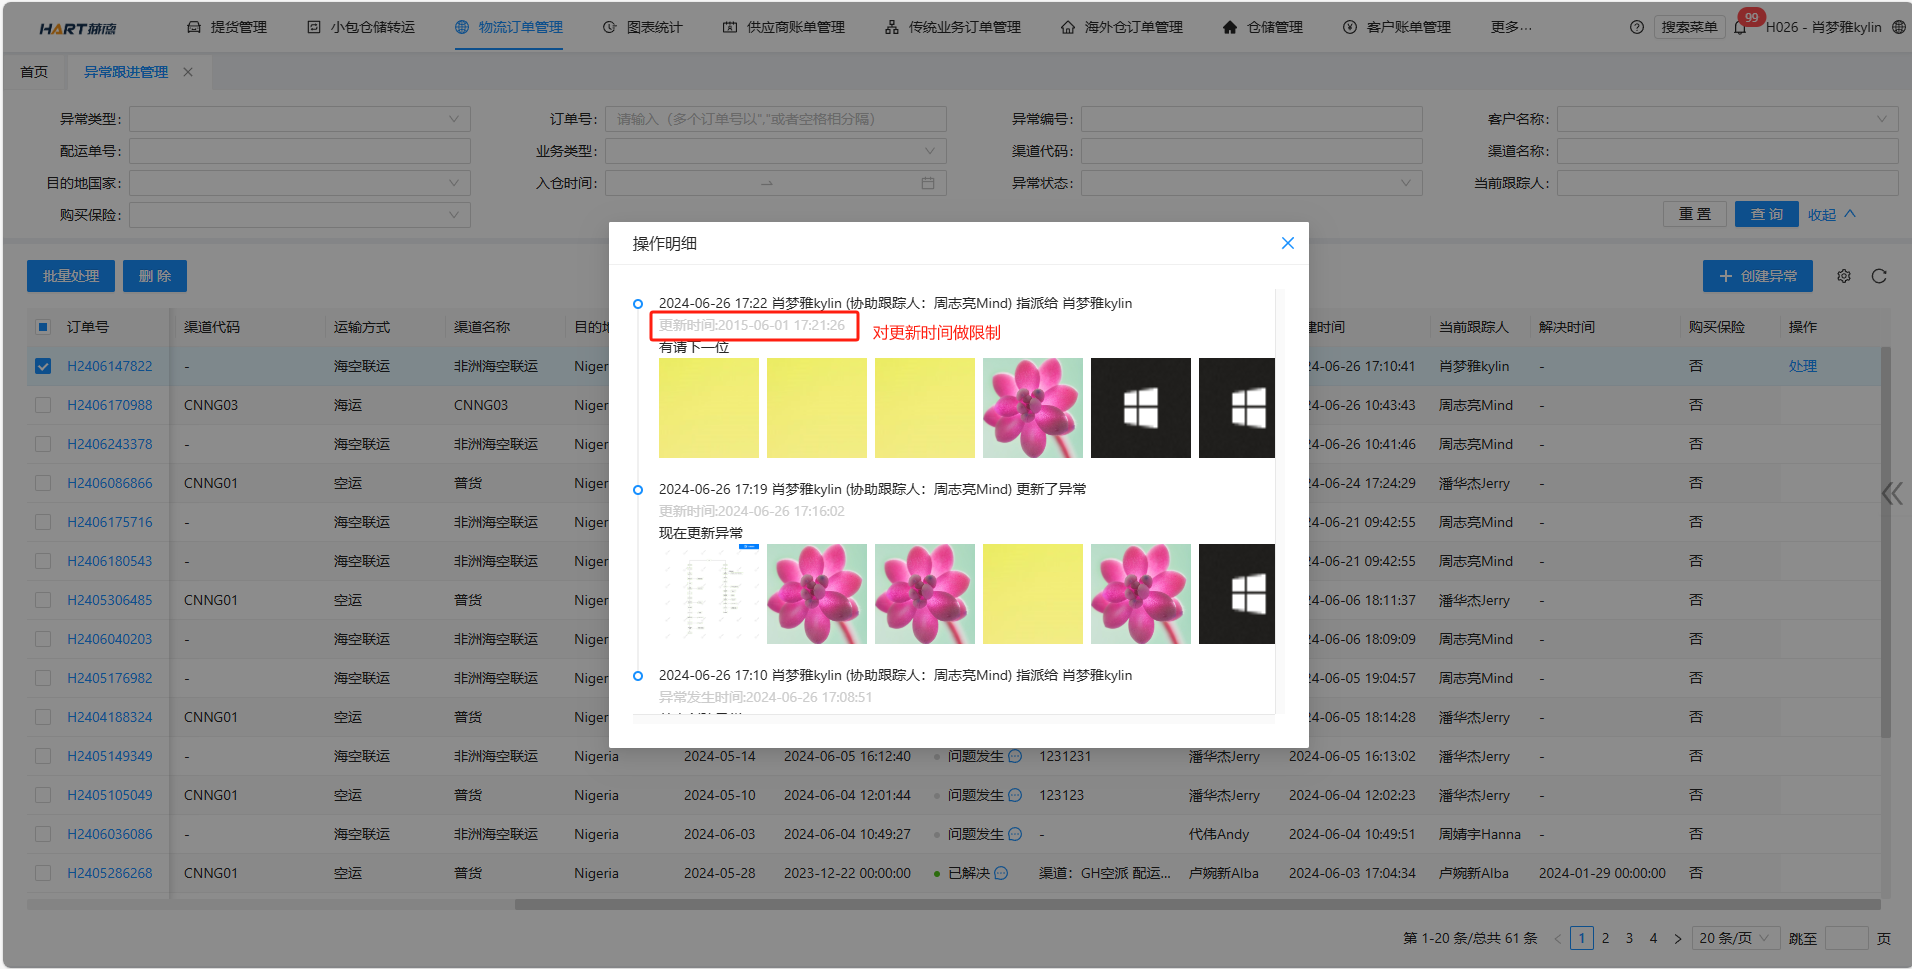
Task: Click the notification bell icon
Action: point(1740,28)
